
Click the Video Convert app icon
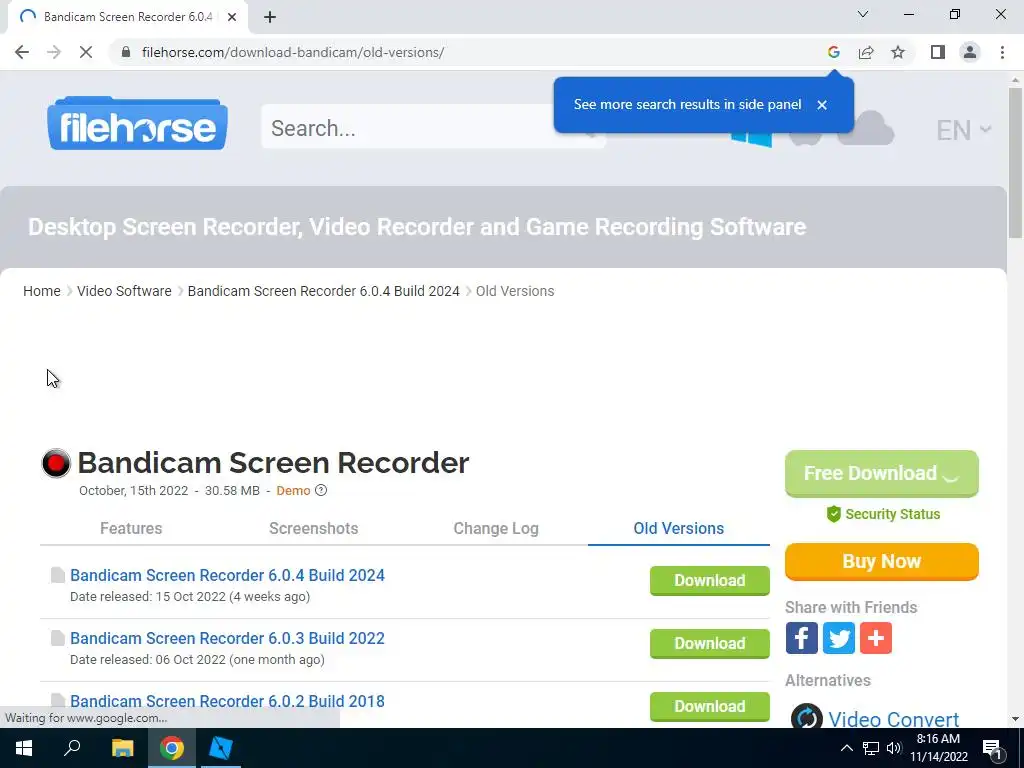[807, 716]
